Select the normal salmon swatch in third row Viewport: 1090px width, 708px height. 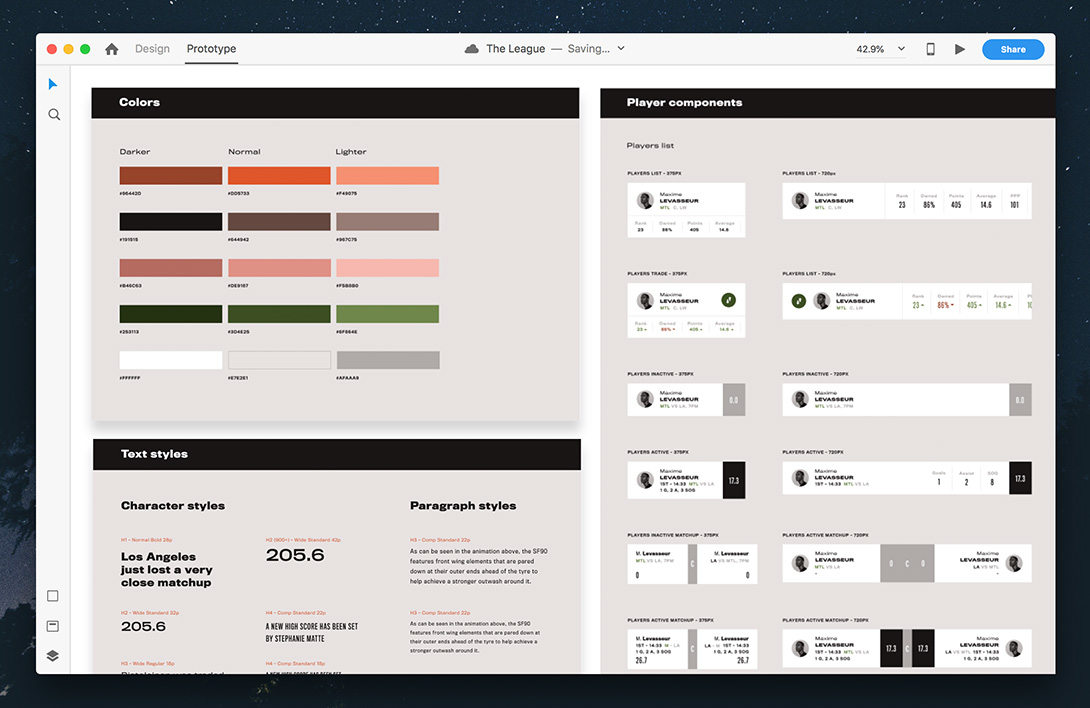click(x=279, y=268)
